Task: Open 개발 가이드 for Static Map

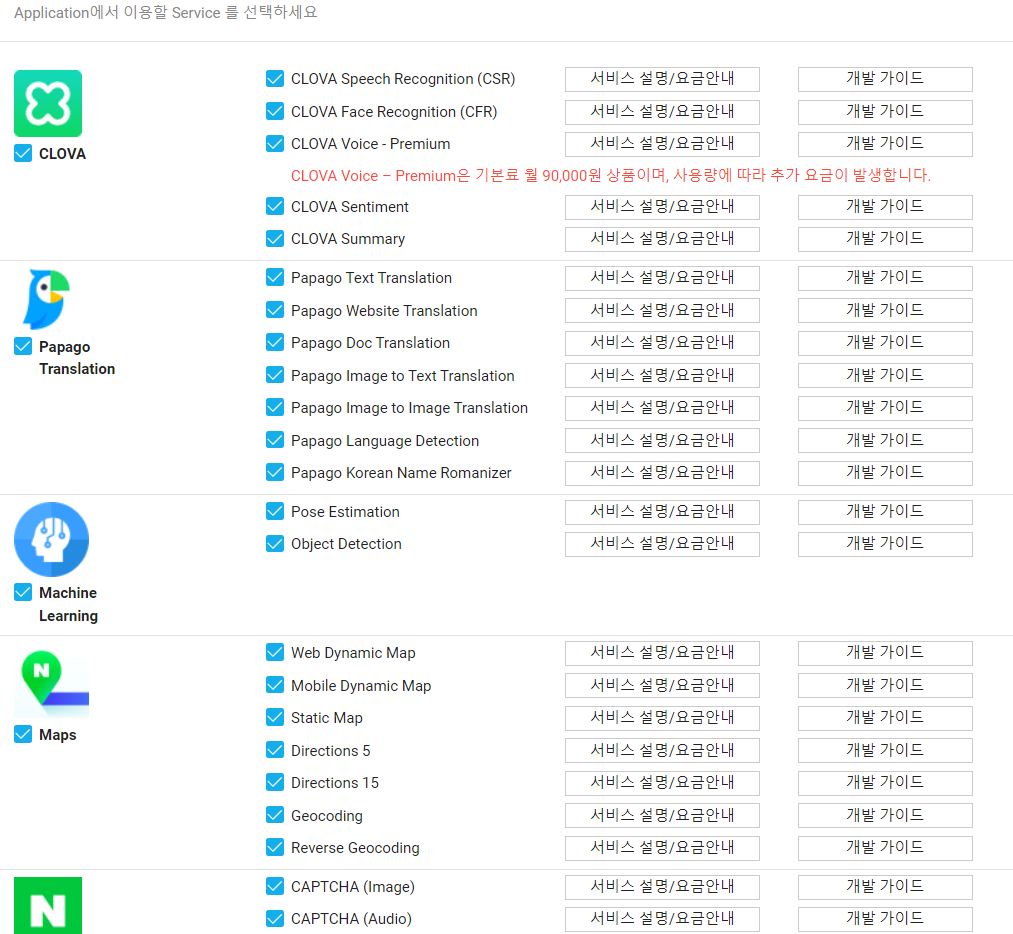Action: click(885, 718)
